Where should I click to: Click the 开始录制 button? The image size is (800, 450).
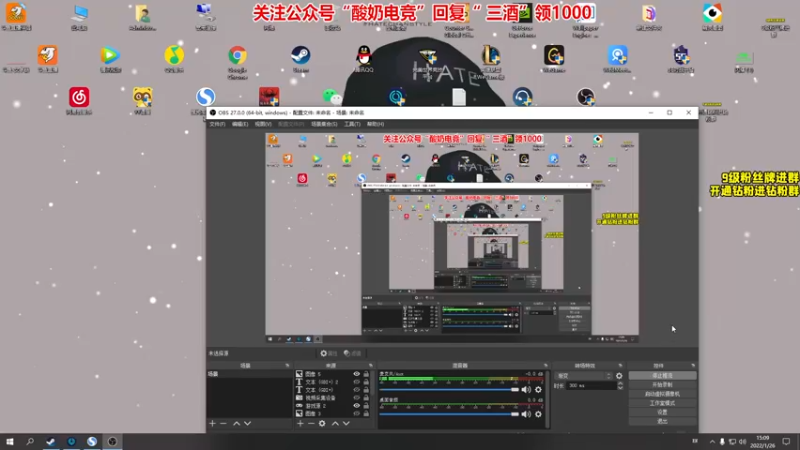click(662, 385)
